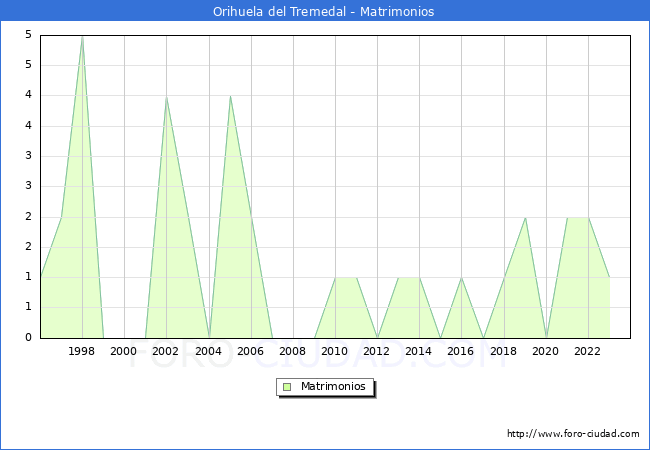Open the http://www.foro-ciudad.com link

point(573,433)
